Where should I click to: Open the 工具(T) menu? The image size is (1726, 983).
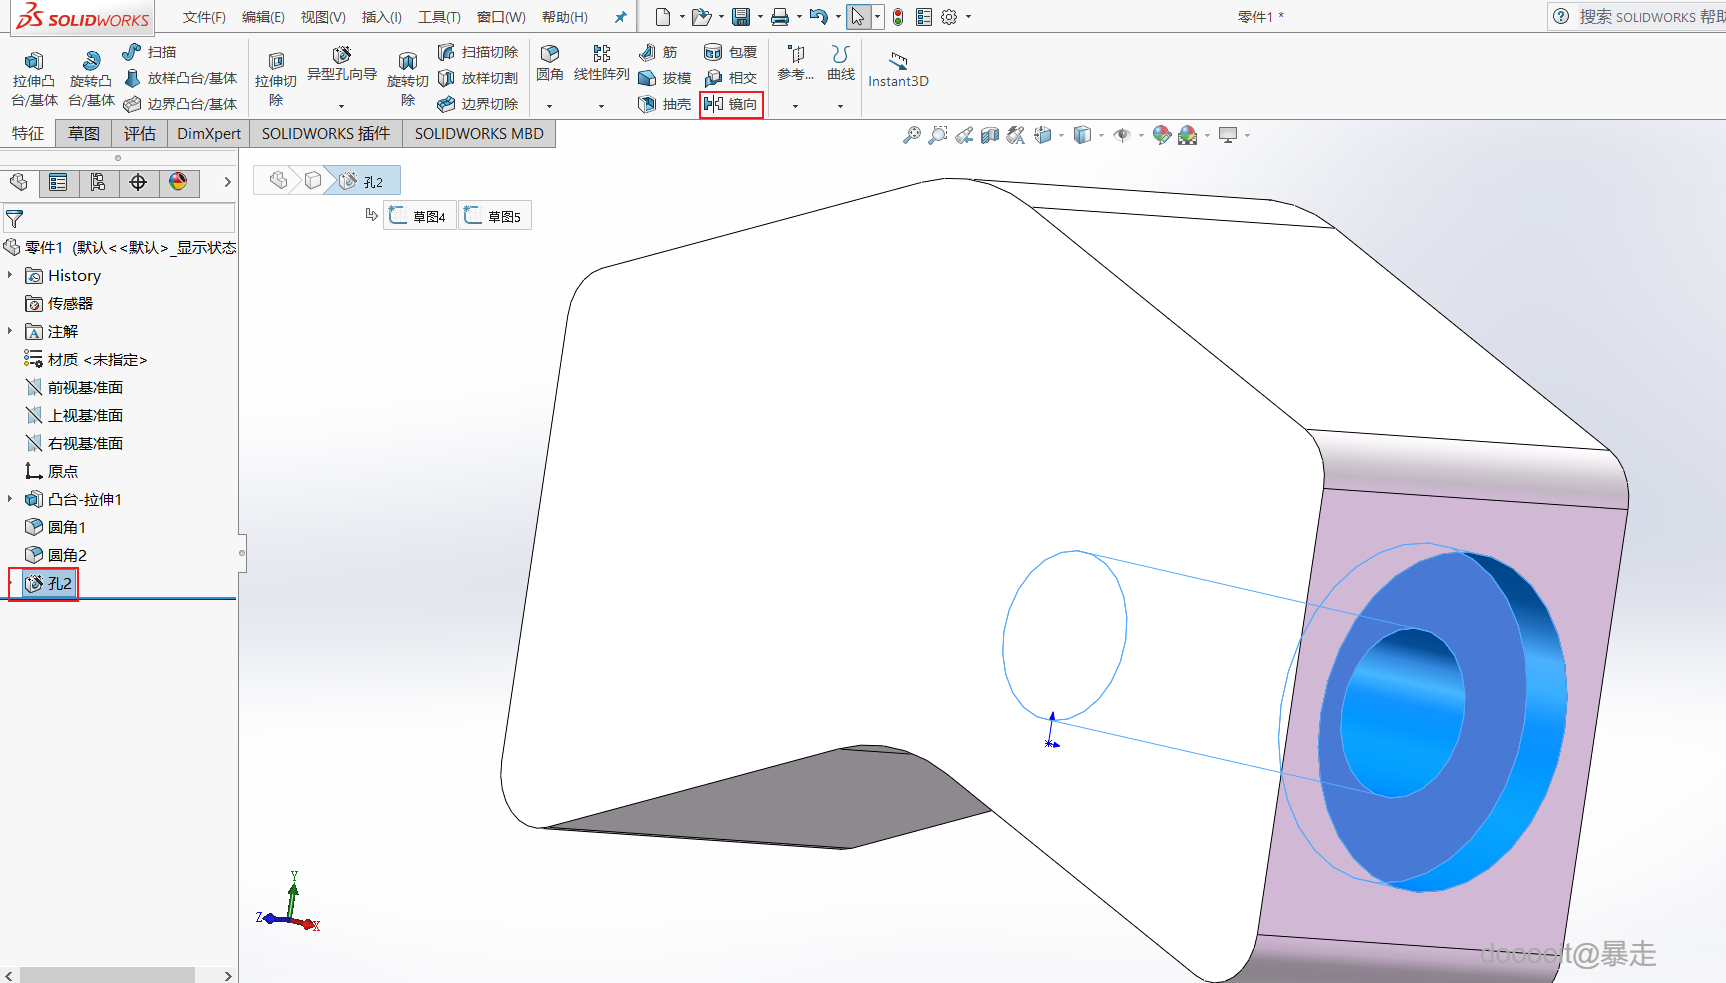(x=439, y=17)
